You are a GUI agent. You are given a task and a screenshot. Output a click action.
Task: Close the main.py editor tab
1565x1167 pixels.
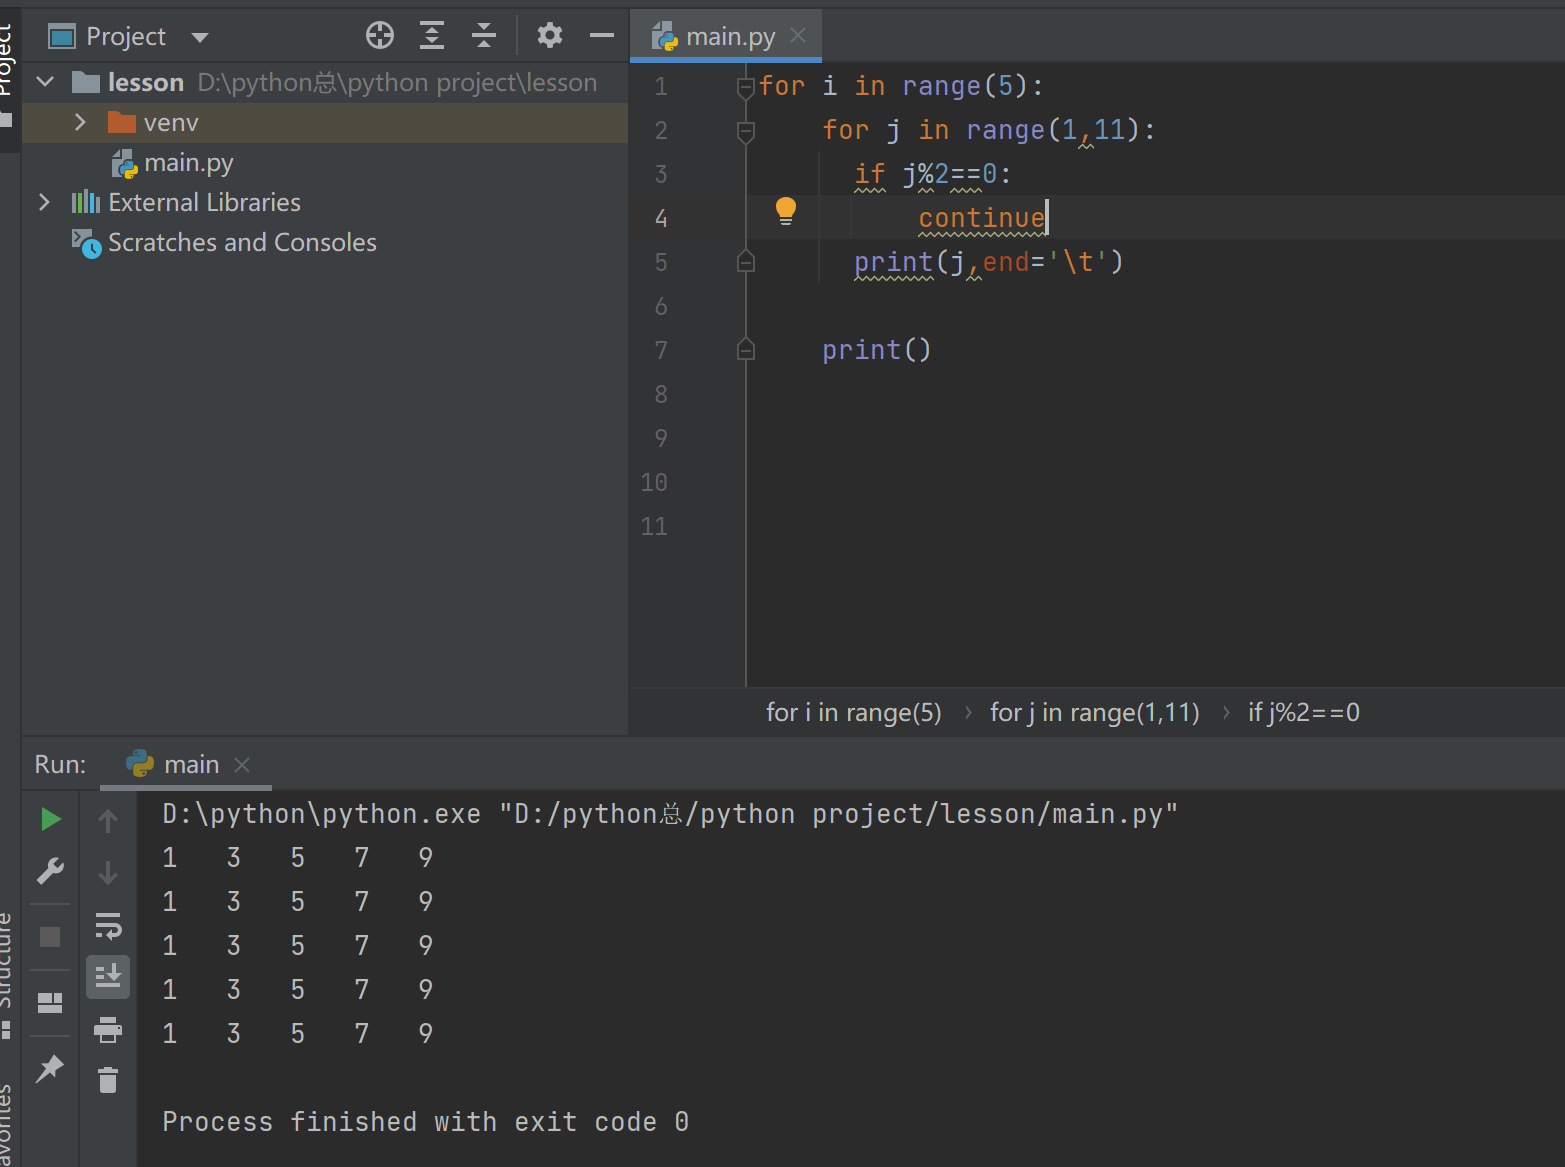798,35
